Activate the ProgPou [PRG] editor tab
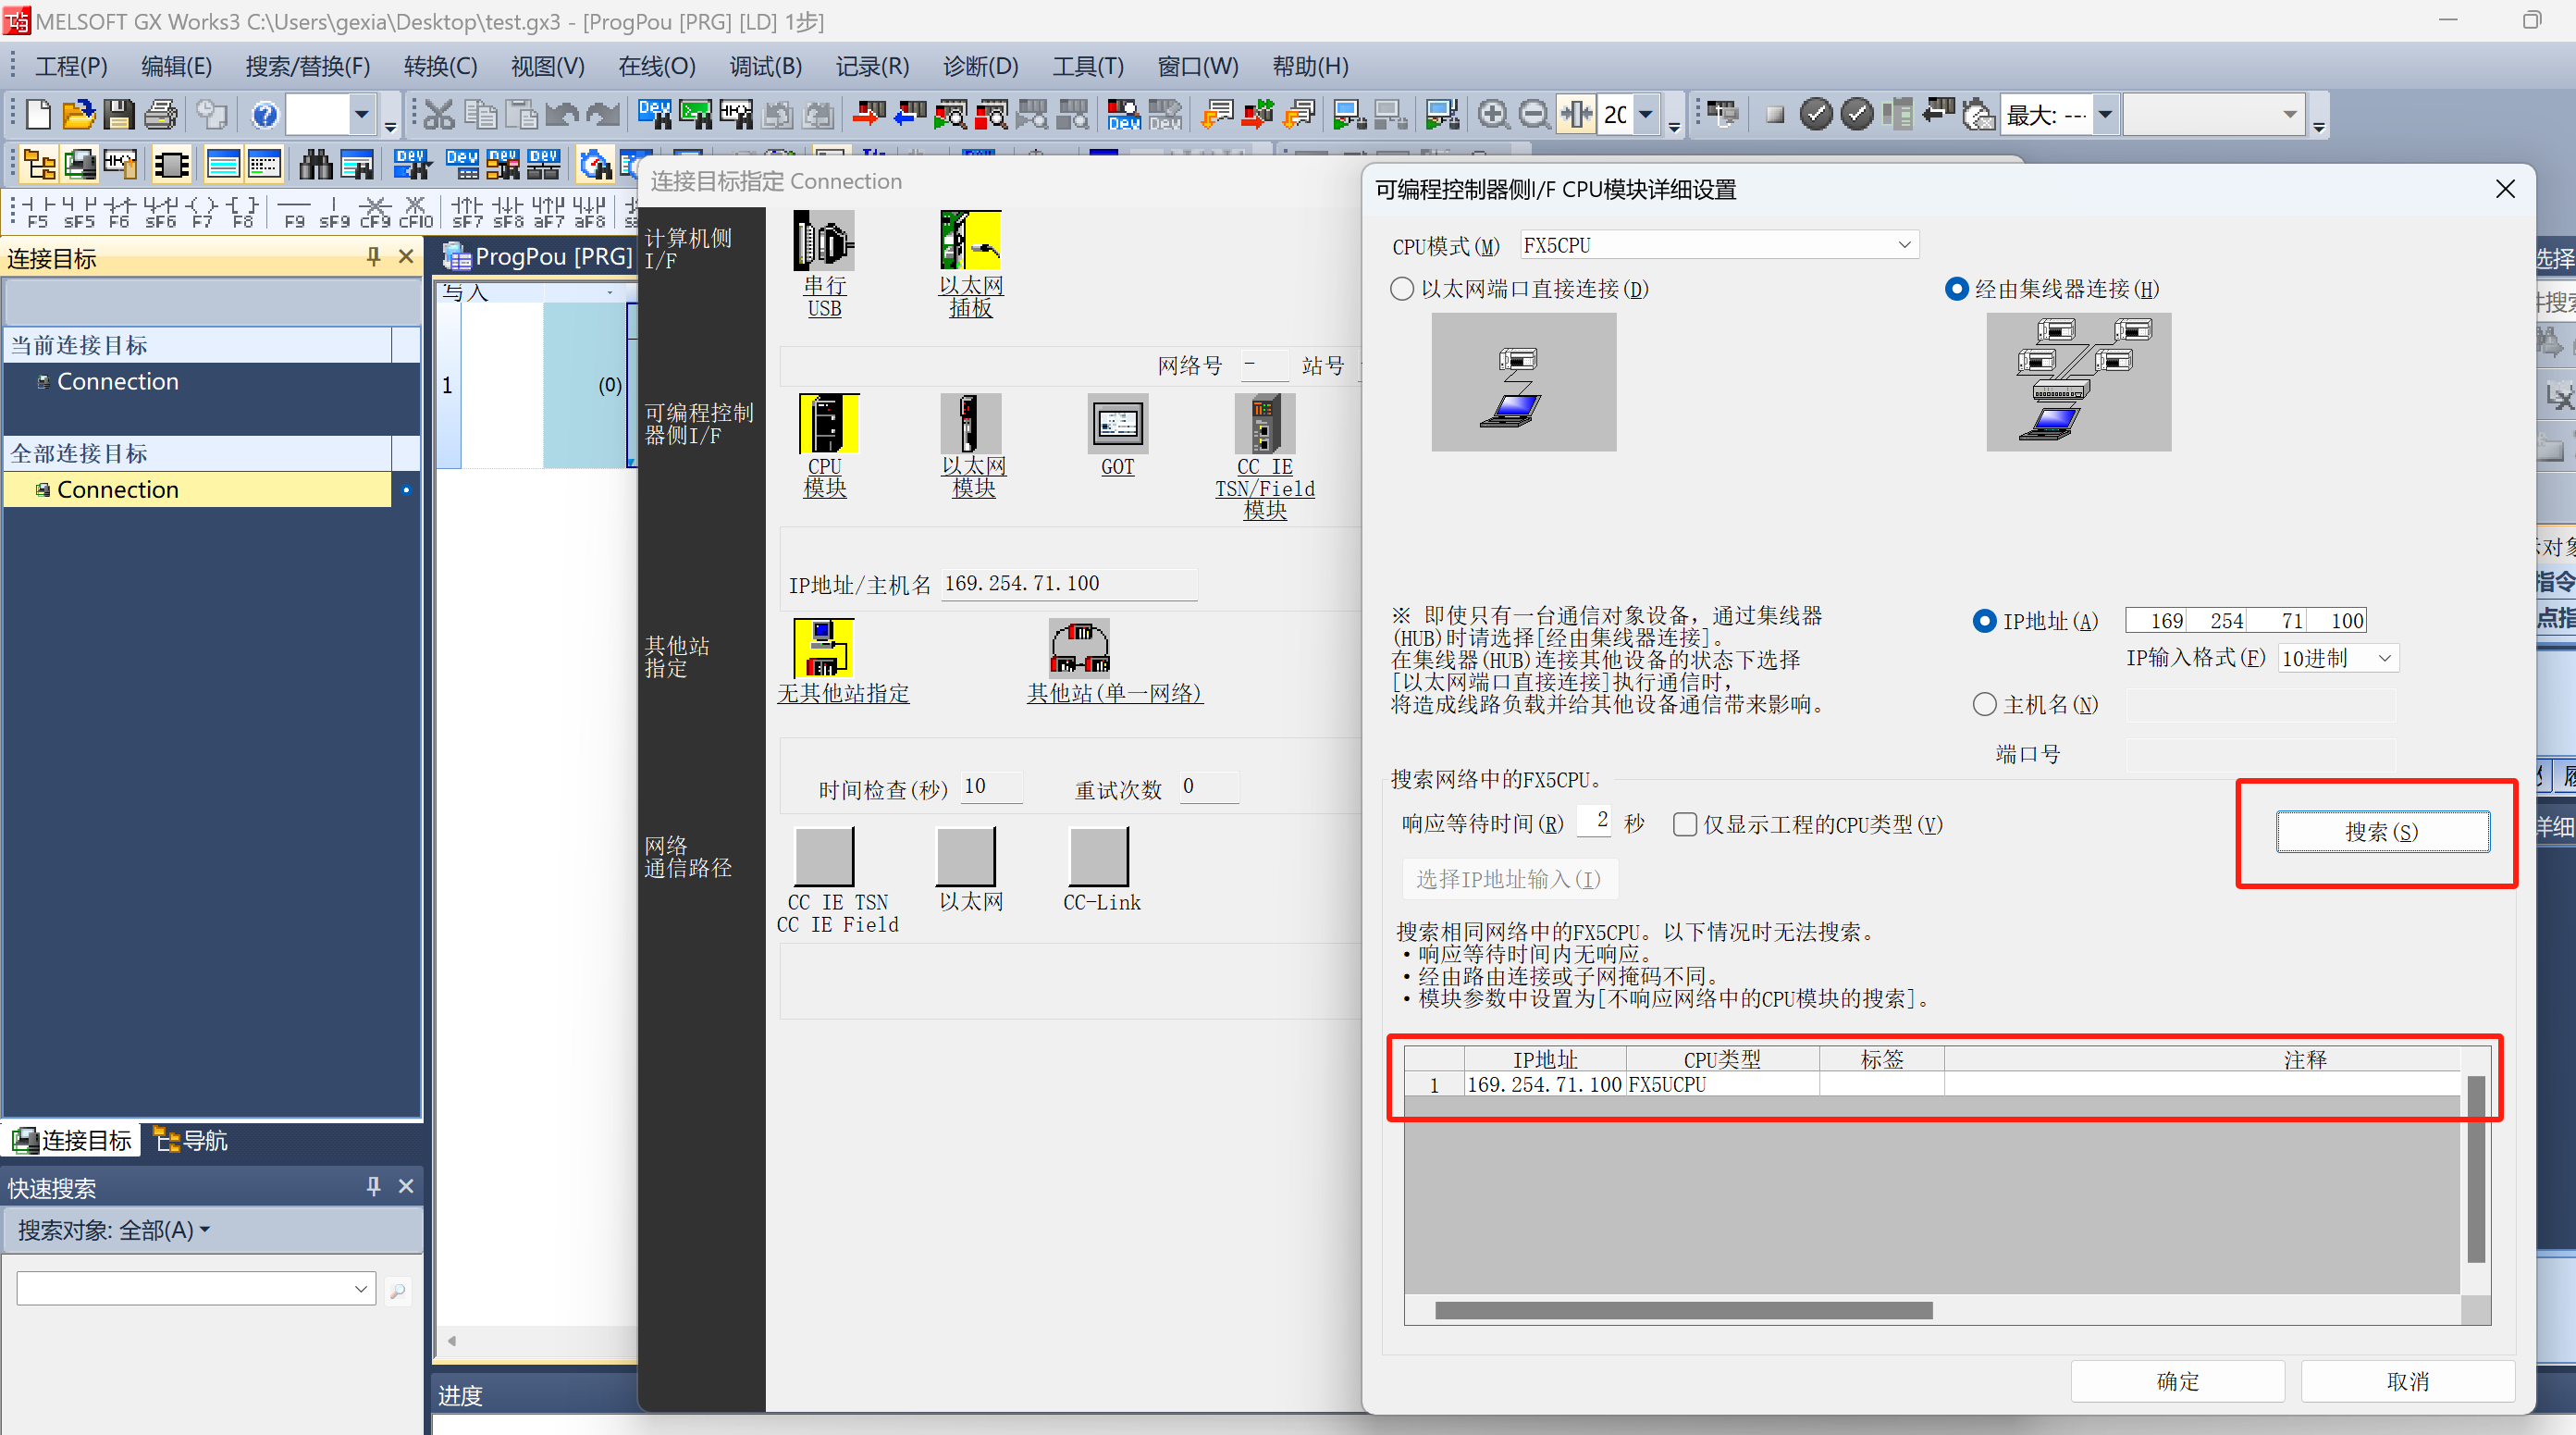Screen dimensions: 2576x1435 (x=539, y=257)
